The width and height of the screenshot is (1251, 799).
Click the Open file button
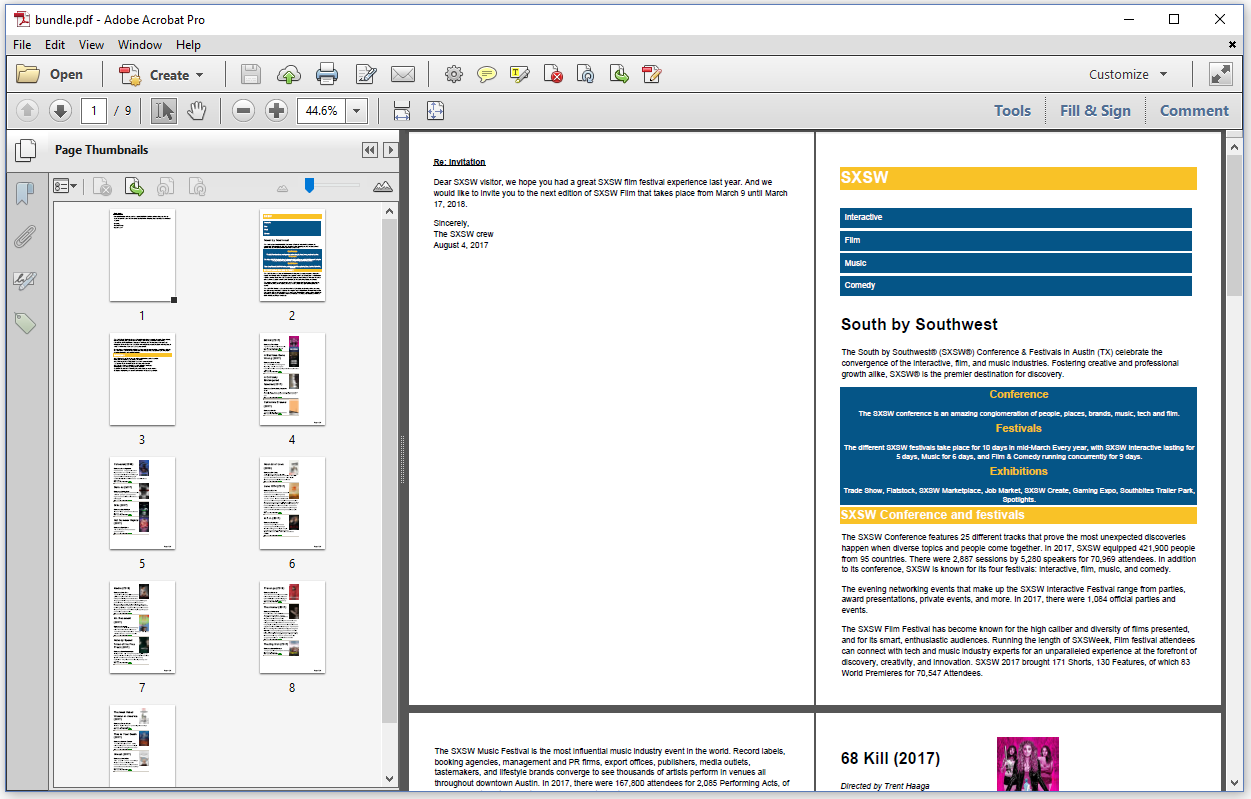tap(51, 75)
